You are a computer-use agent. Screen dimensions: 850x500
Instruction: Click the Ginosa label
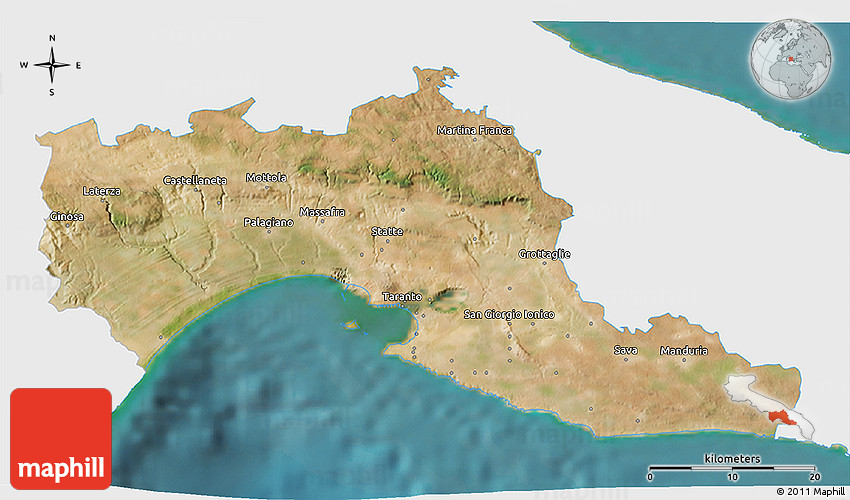click(67, 217)
